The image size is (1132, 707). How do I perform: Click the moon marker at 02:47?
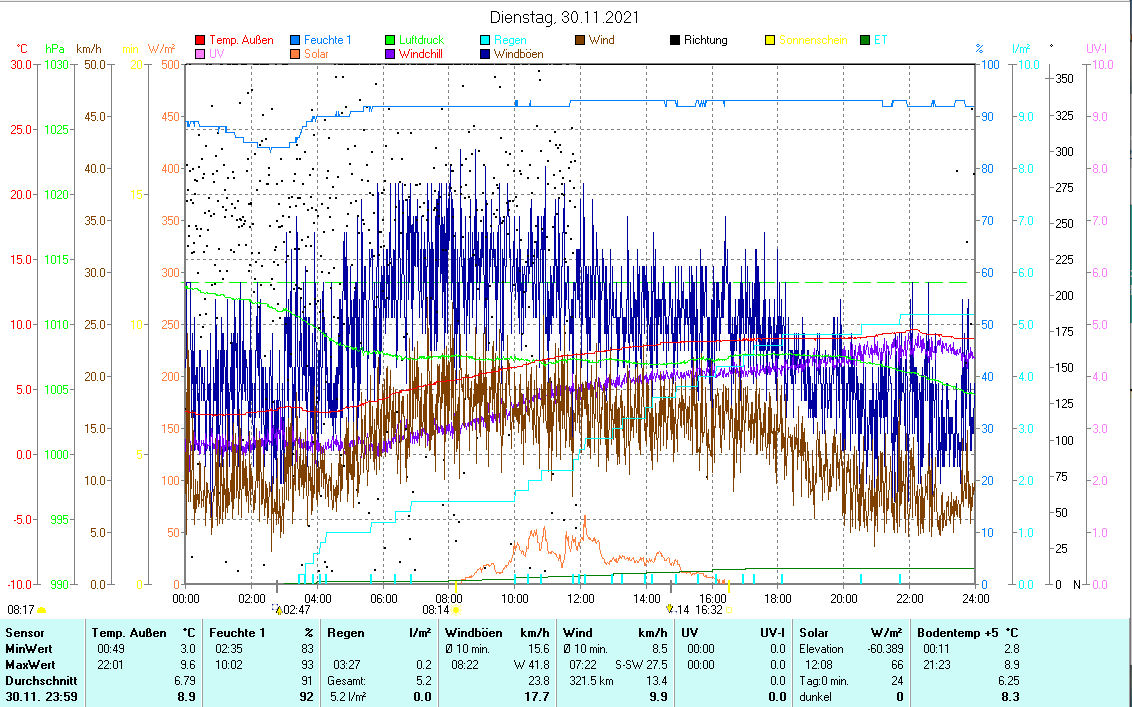coord(277,608)
